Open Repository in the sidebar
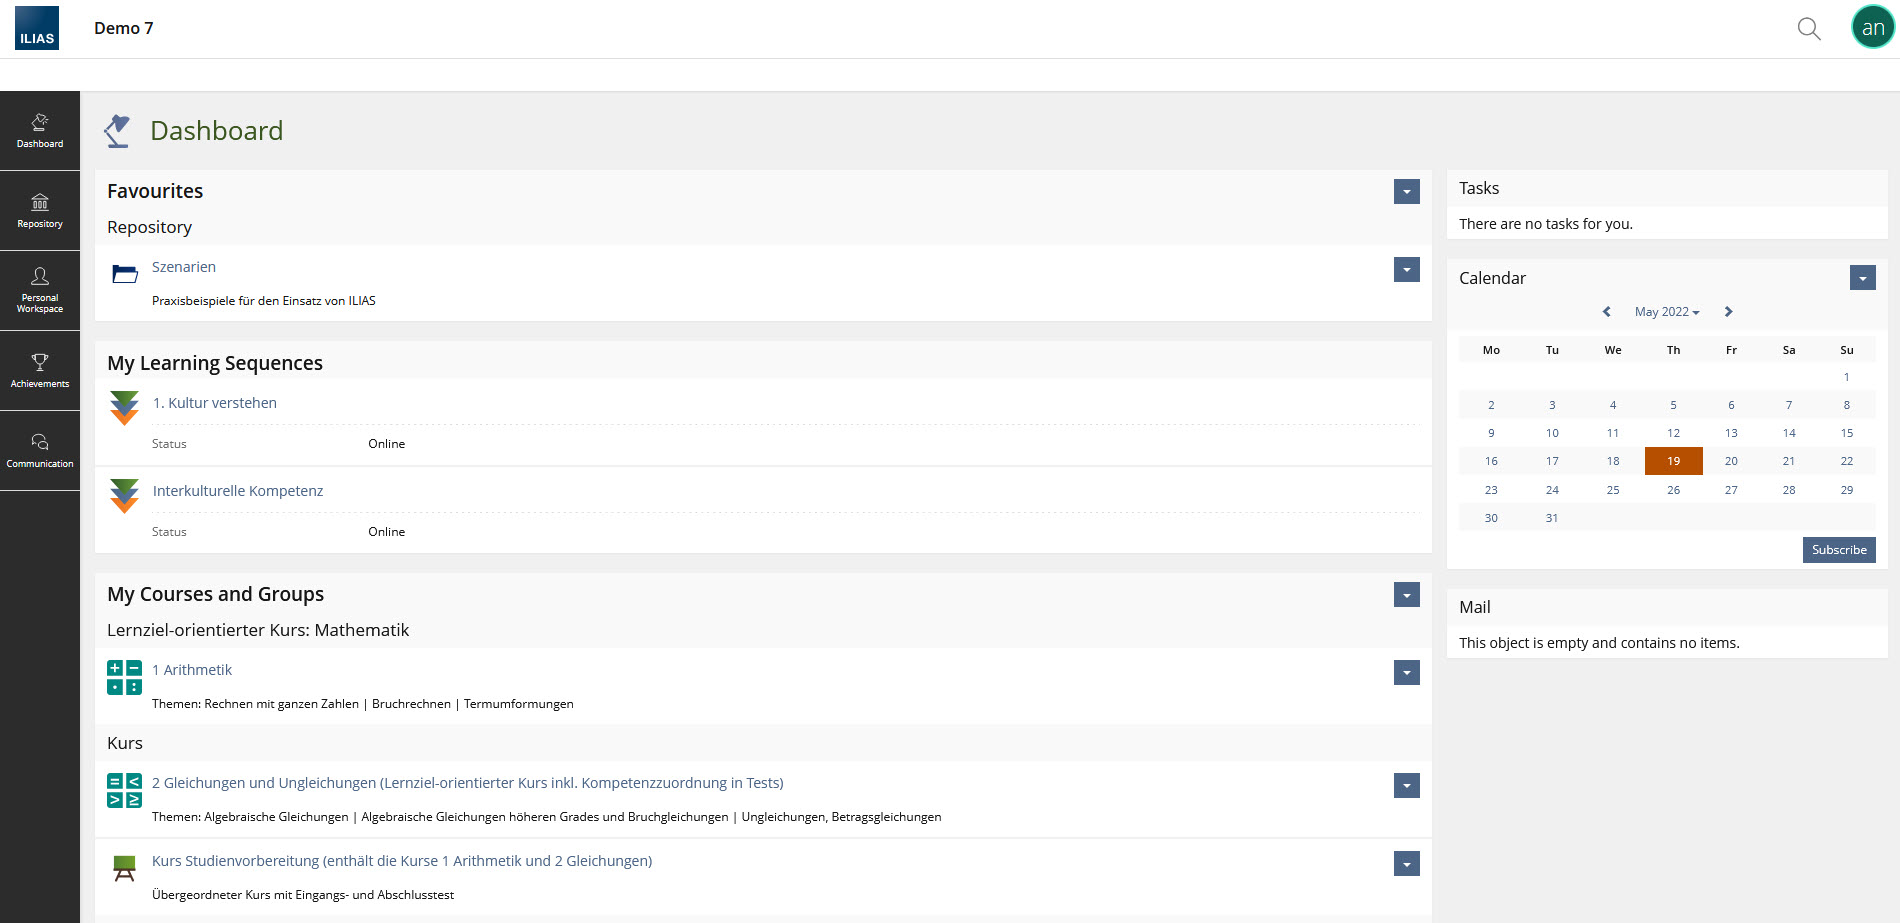 pyautogui.click(x=40, y=211)
